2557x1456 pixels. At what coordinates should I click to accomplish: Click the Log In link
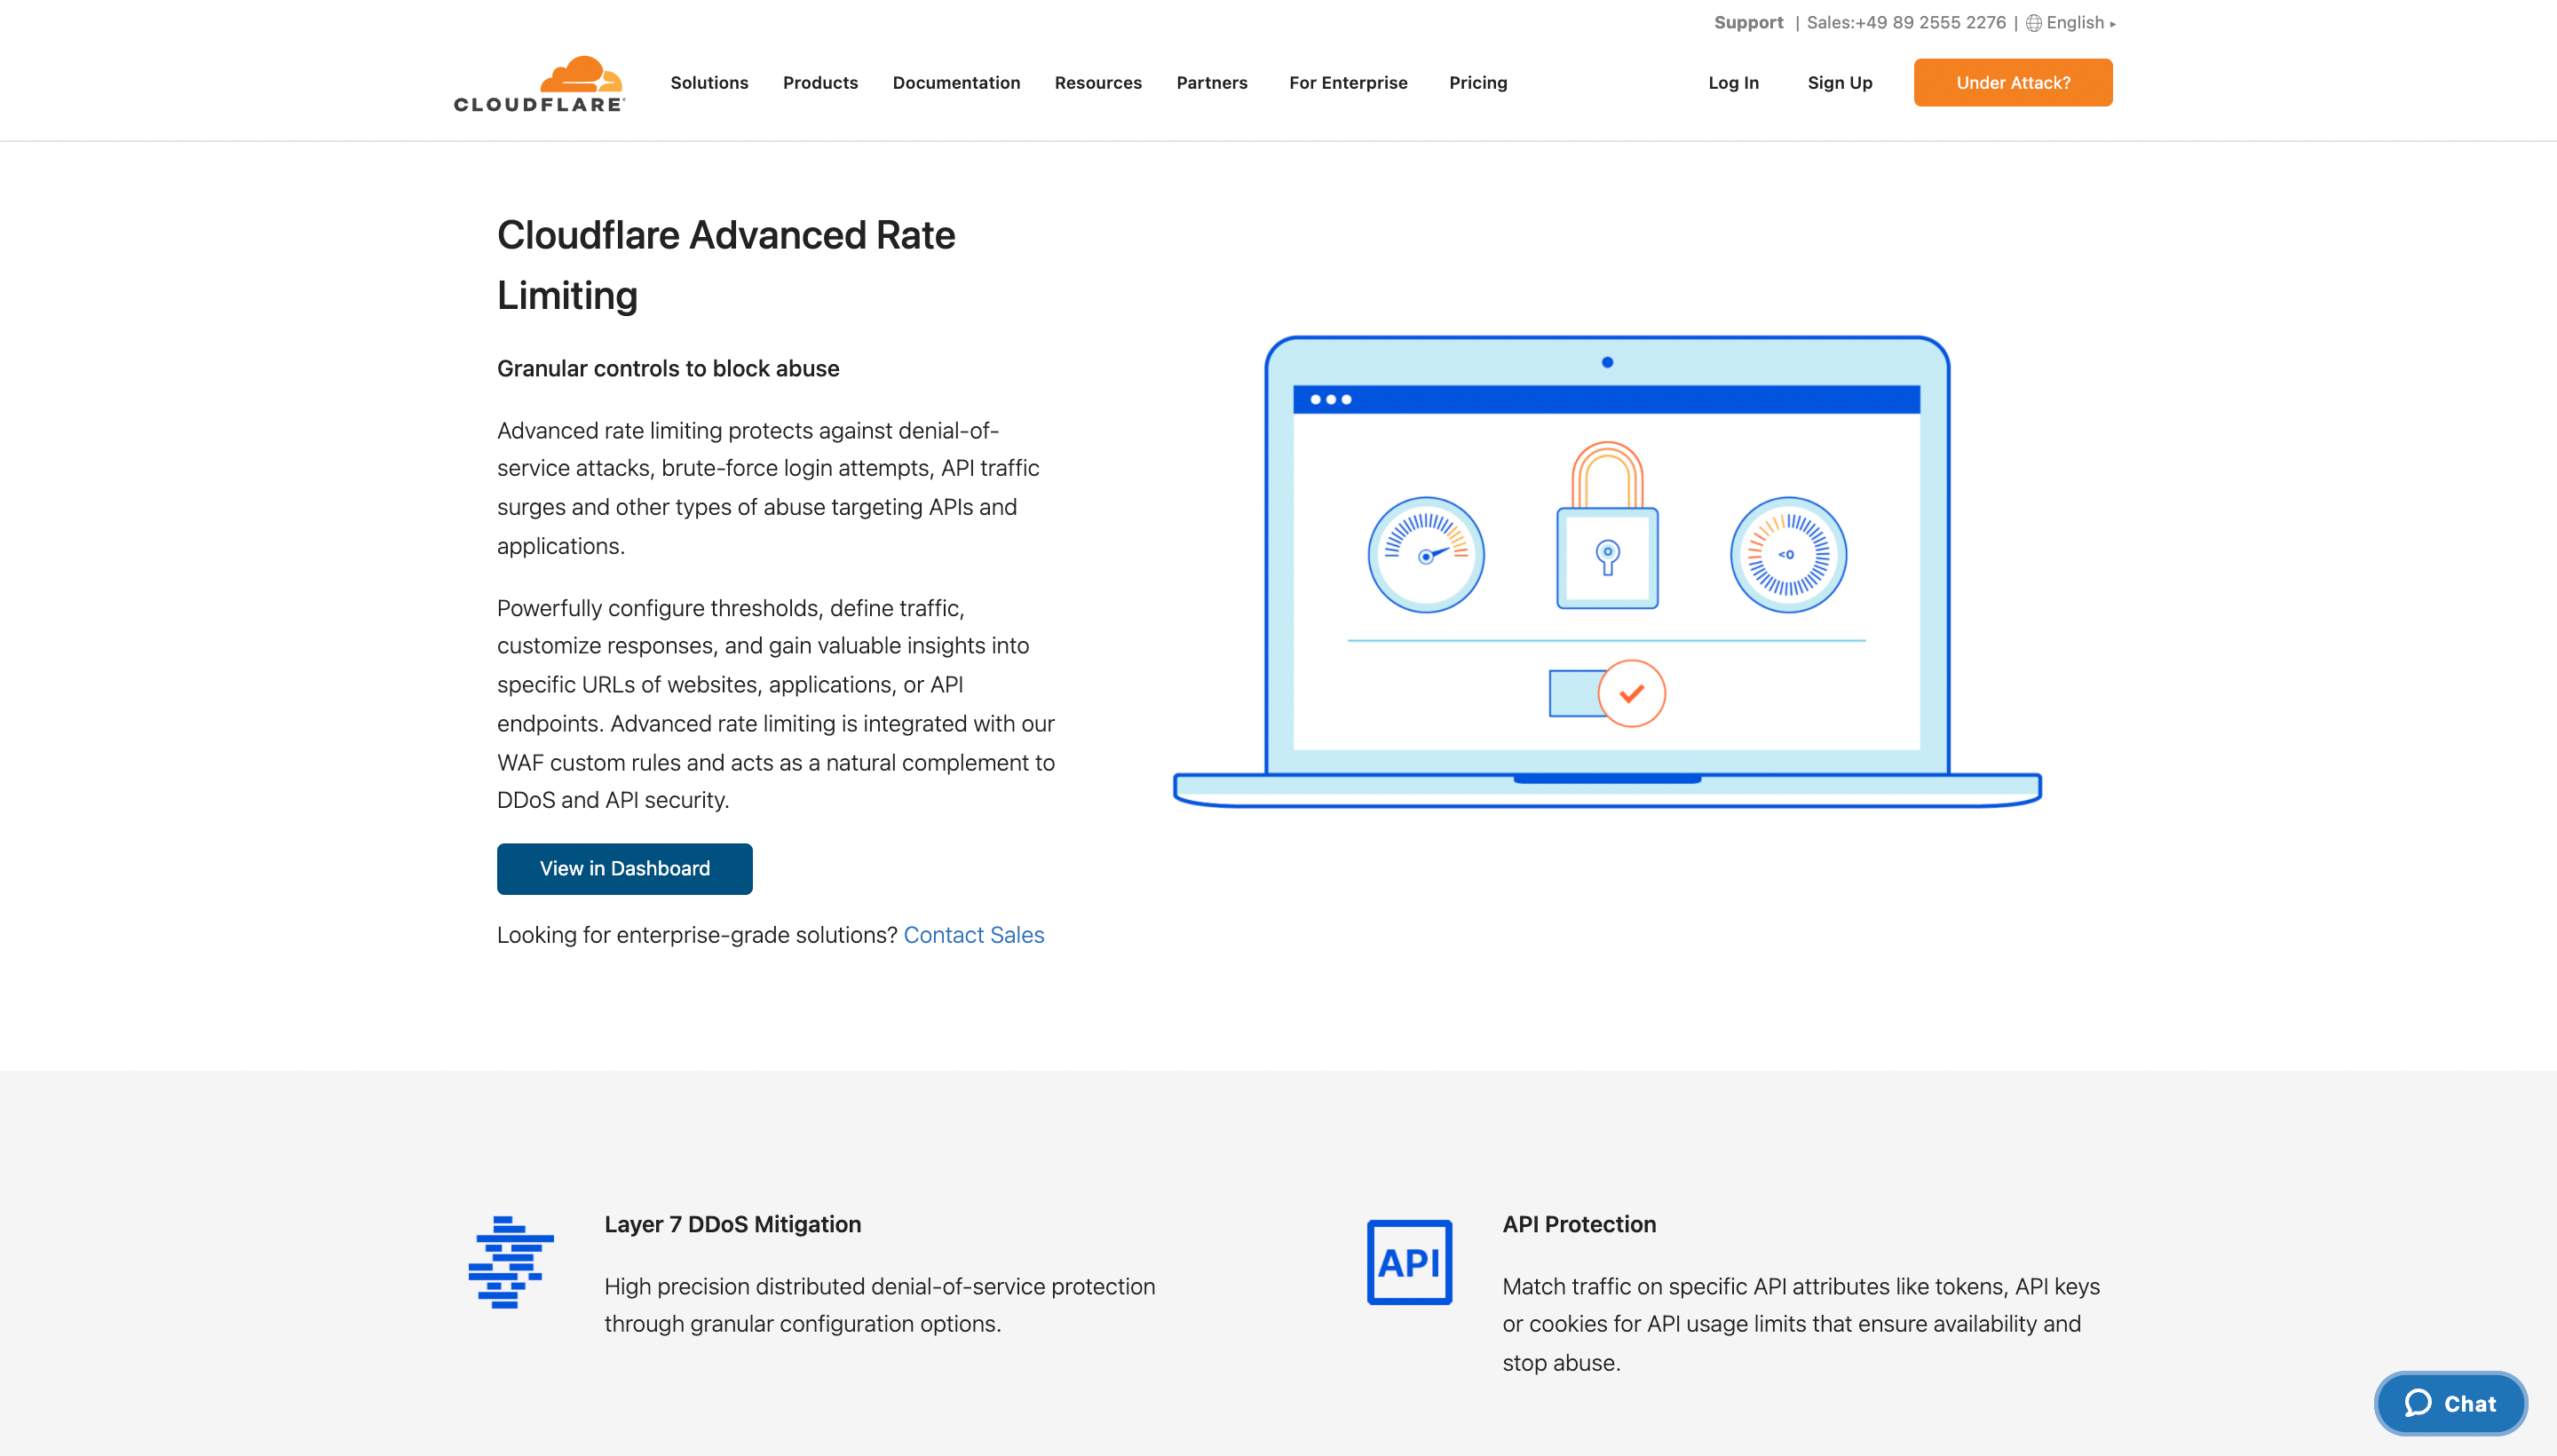[x=1732, y=83]
